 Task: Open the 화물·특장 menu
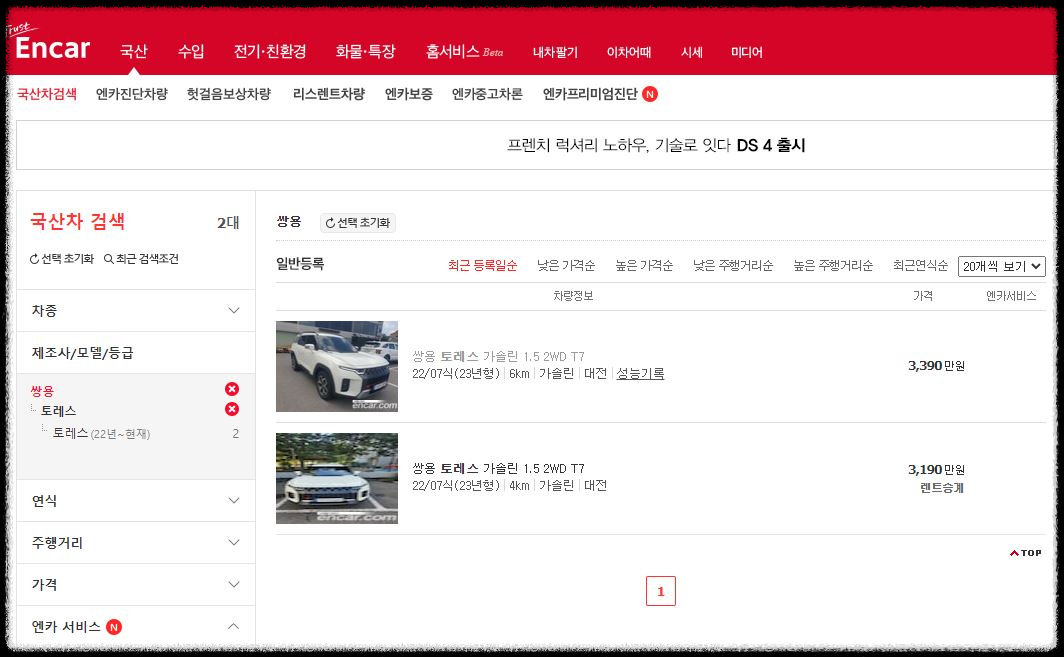pyautogui.click(x=365, y=52)
